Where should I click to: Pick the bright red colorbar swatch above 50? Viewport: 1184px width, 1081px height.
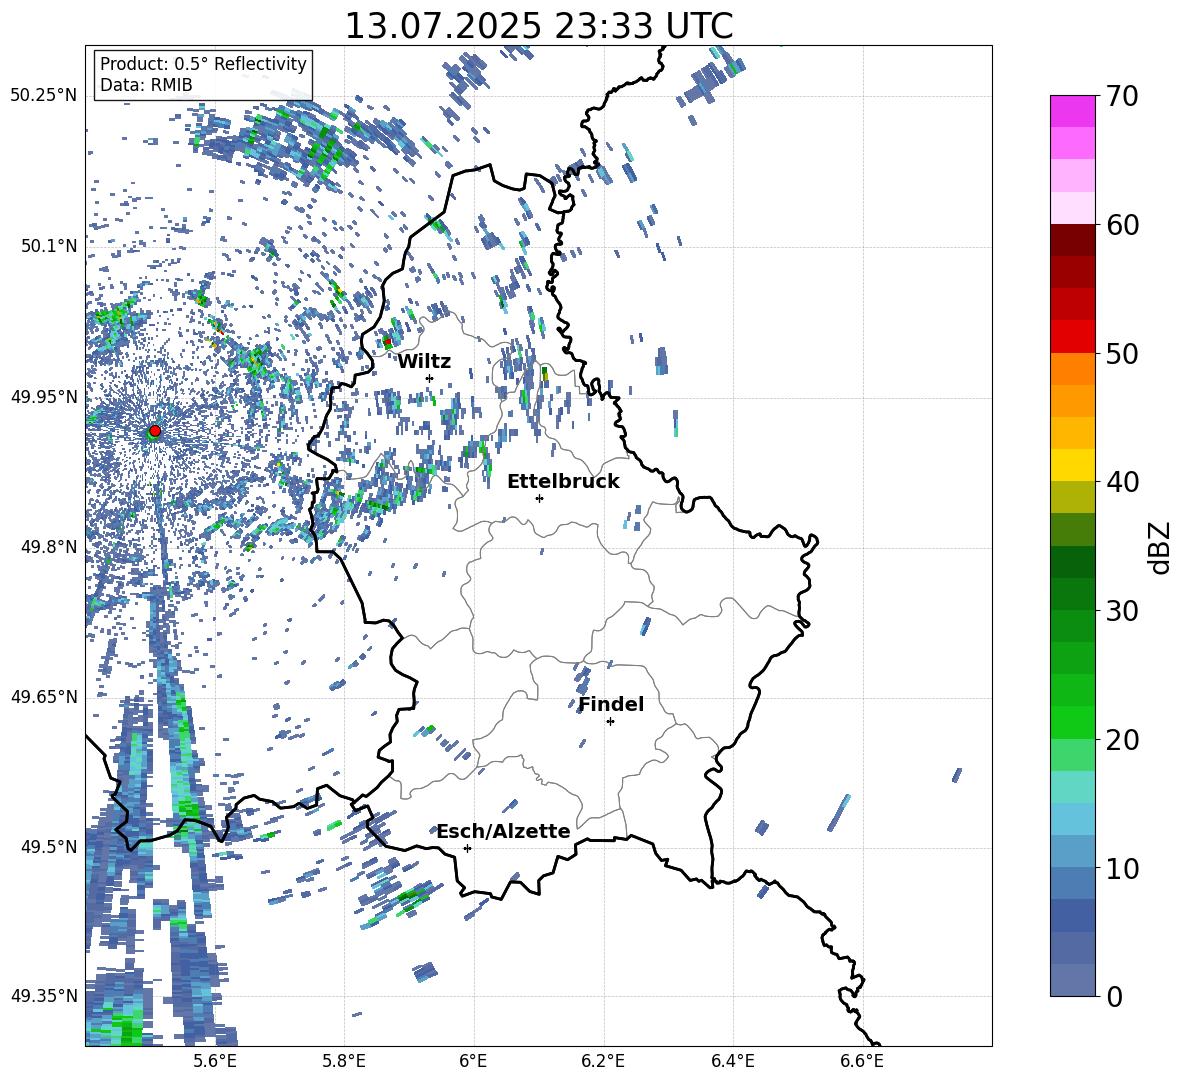point(1072,337)
